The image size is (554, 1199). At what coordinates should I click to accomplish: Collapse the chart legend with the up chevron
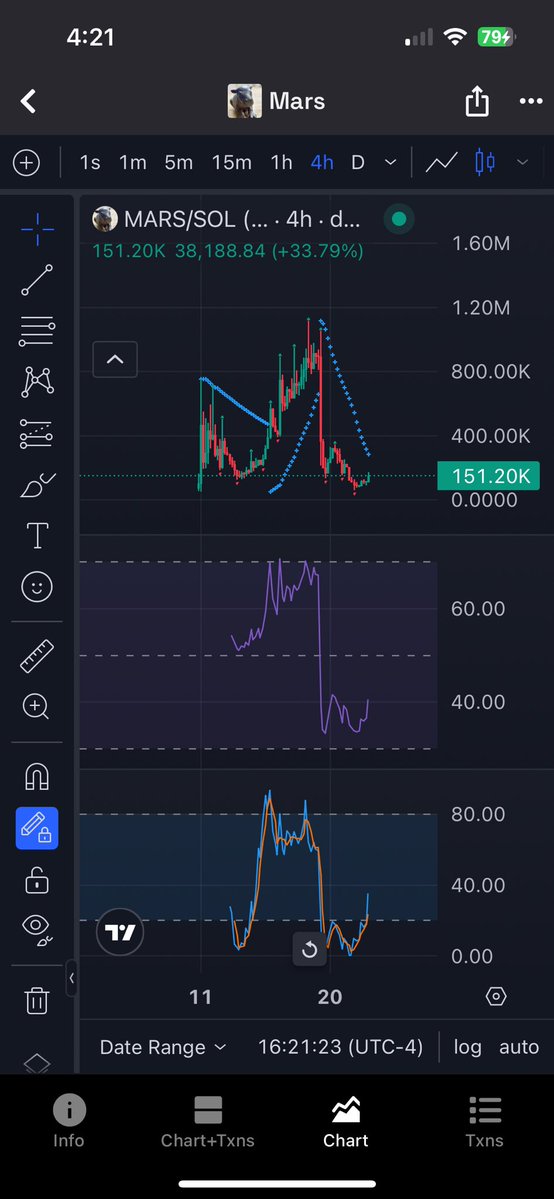coord(115,359)
